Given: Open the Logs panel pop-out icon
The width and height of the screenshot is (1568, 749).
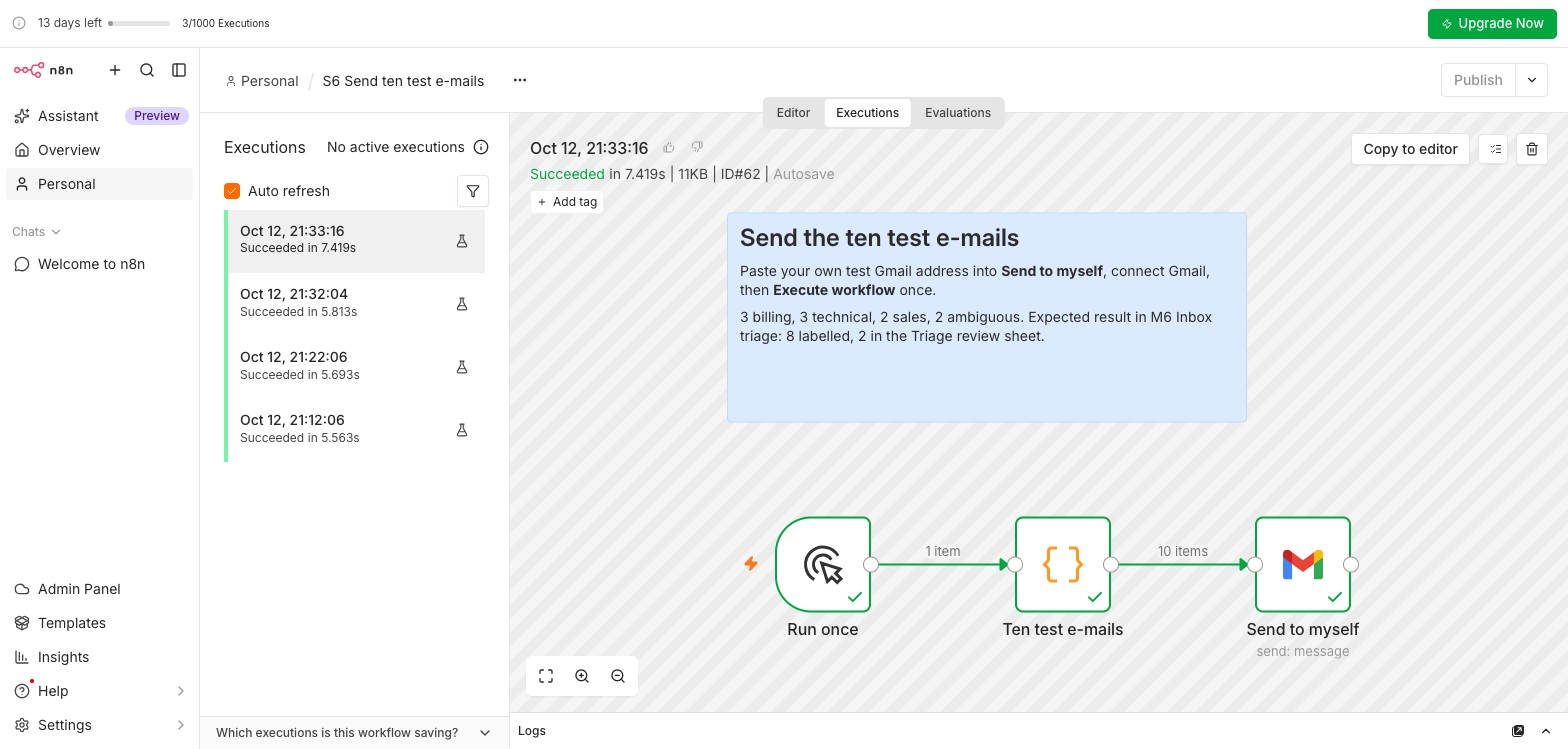Looking at the screenshot, I should [1518, 731].
